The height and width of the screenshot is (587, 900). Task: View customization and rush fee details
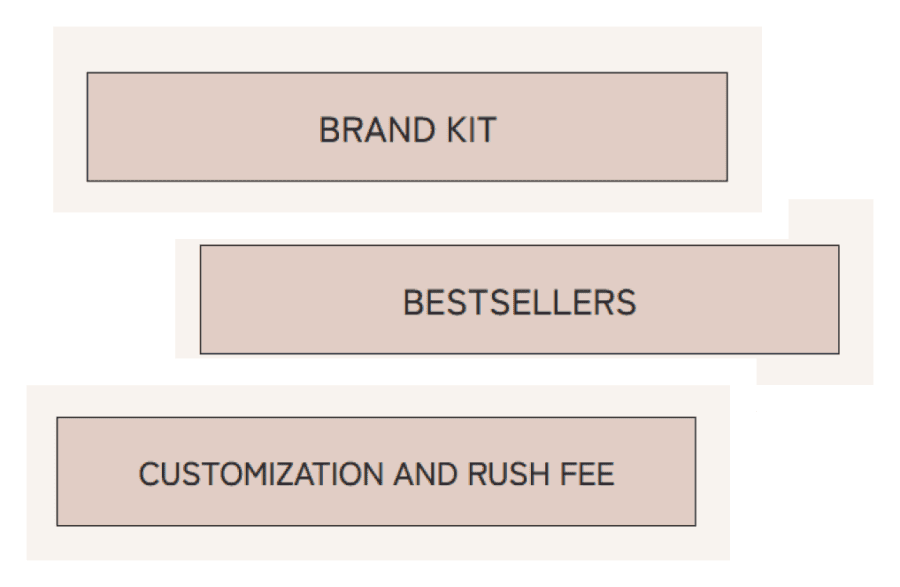tap(376, 472)
